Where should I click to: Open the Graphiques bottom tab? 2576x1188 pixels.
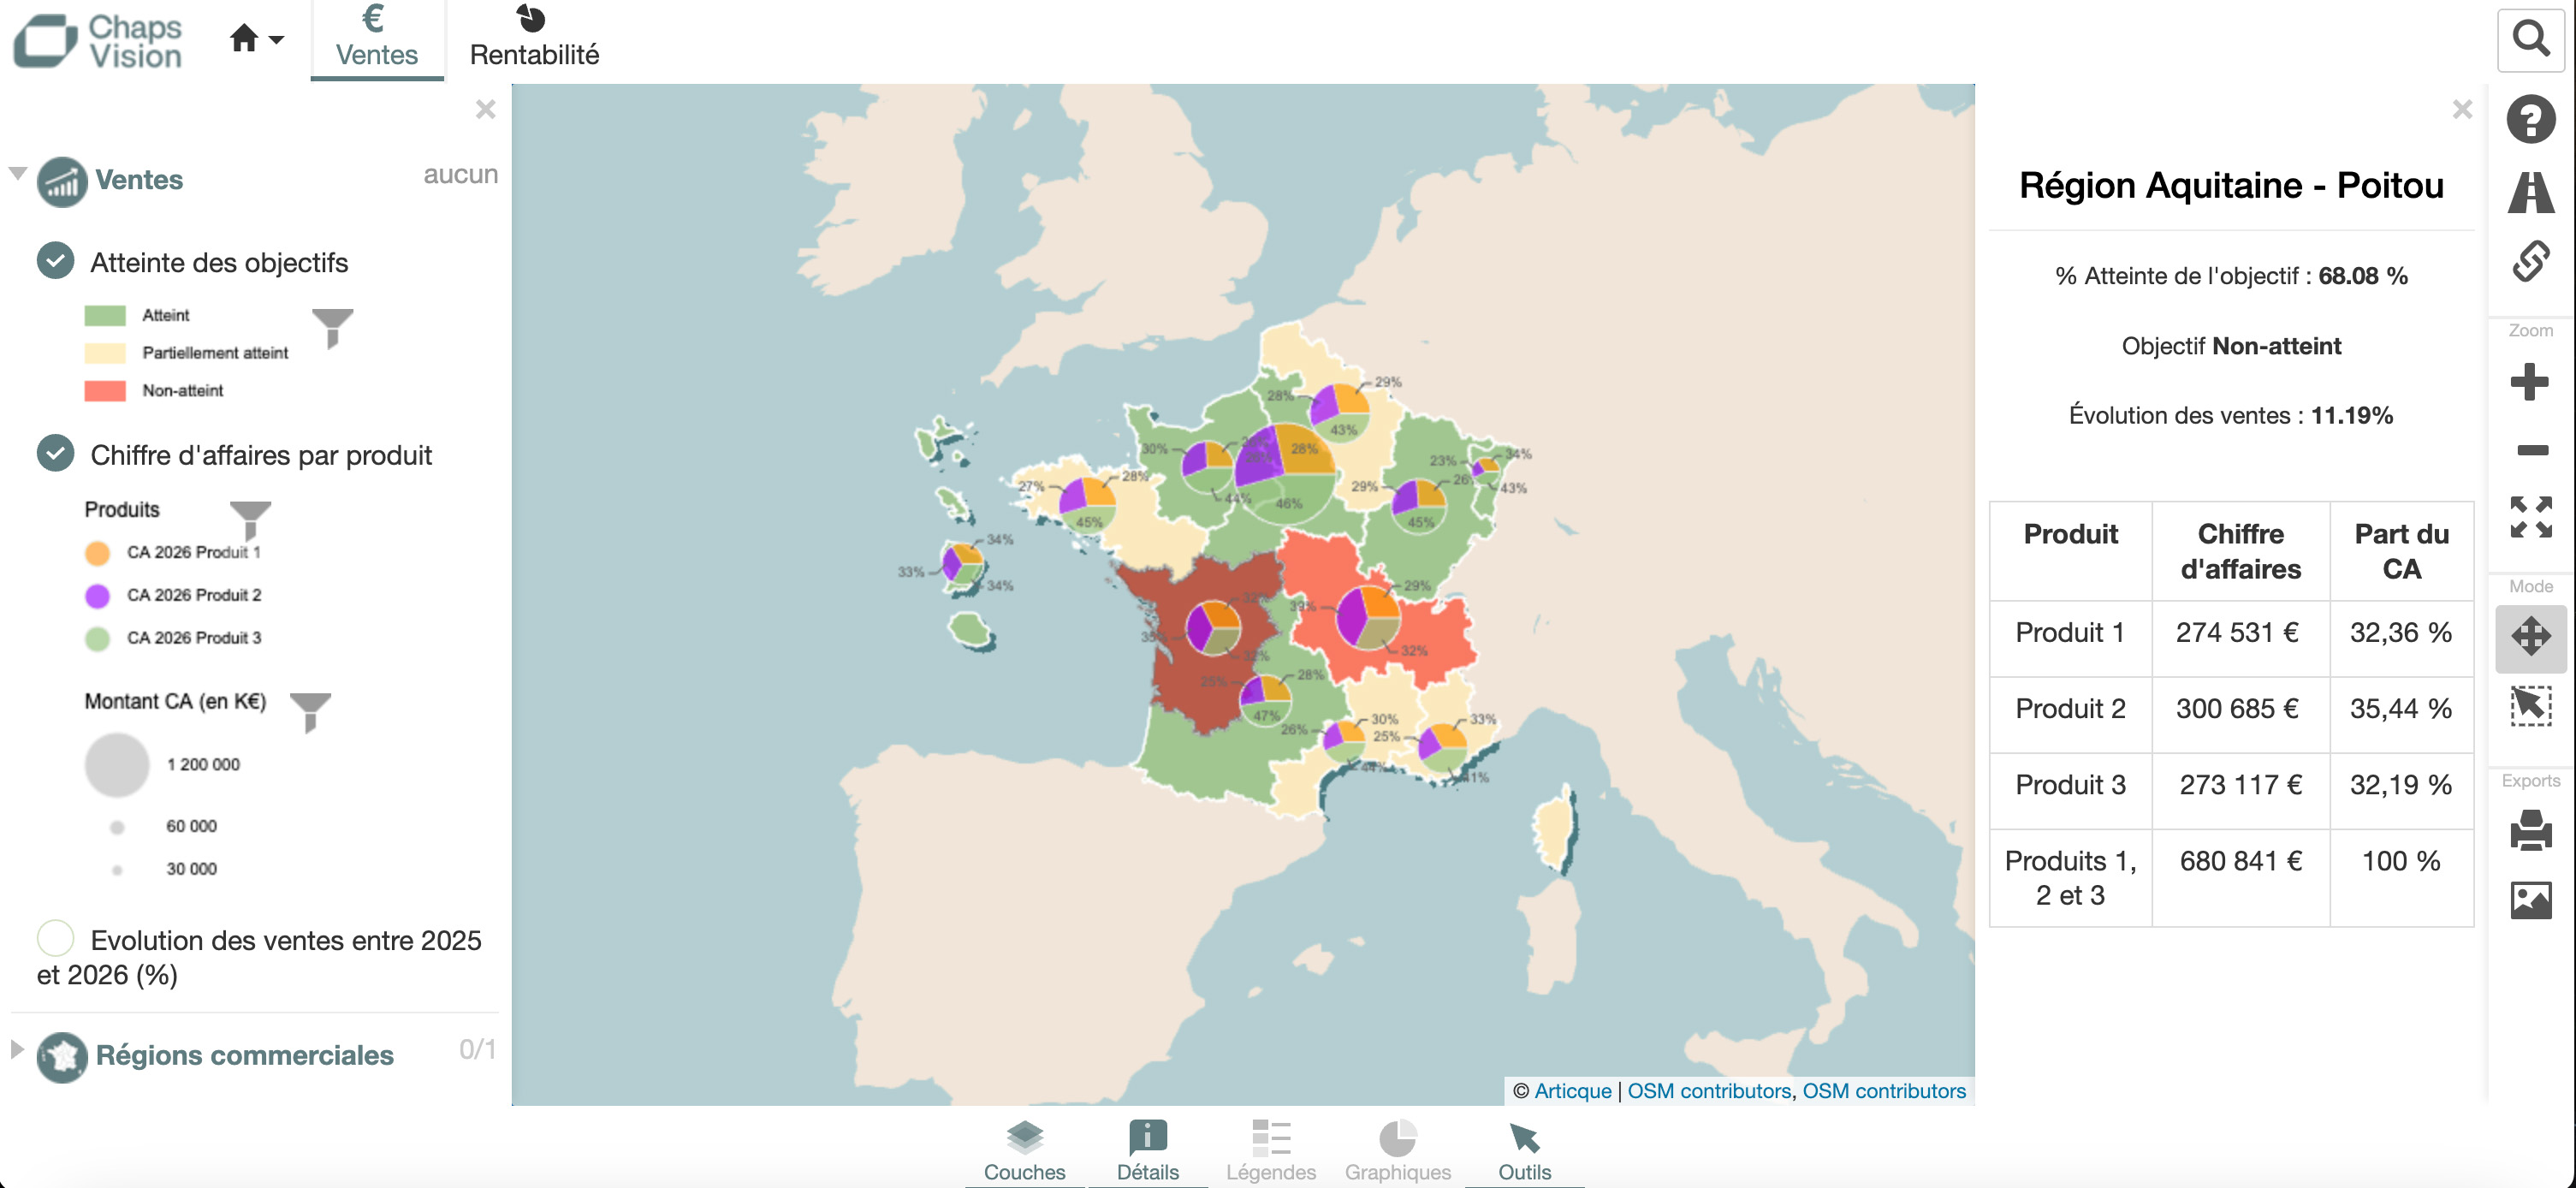1397,1151
